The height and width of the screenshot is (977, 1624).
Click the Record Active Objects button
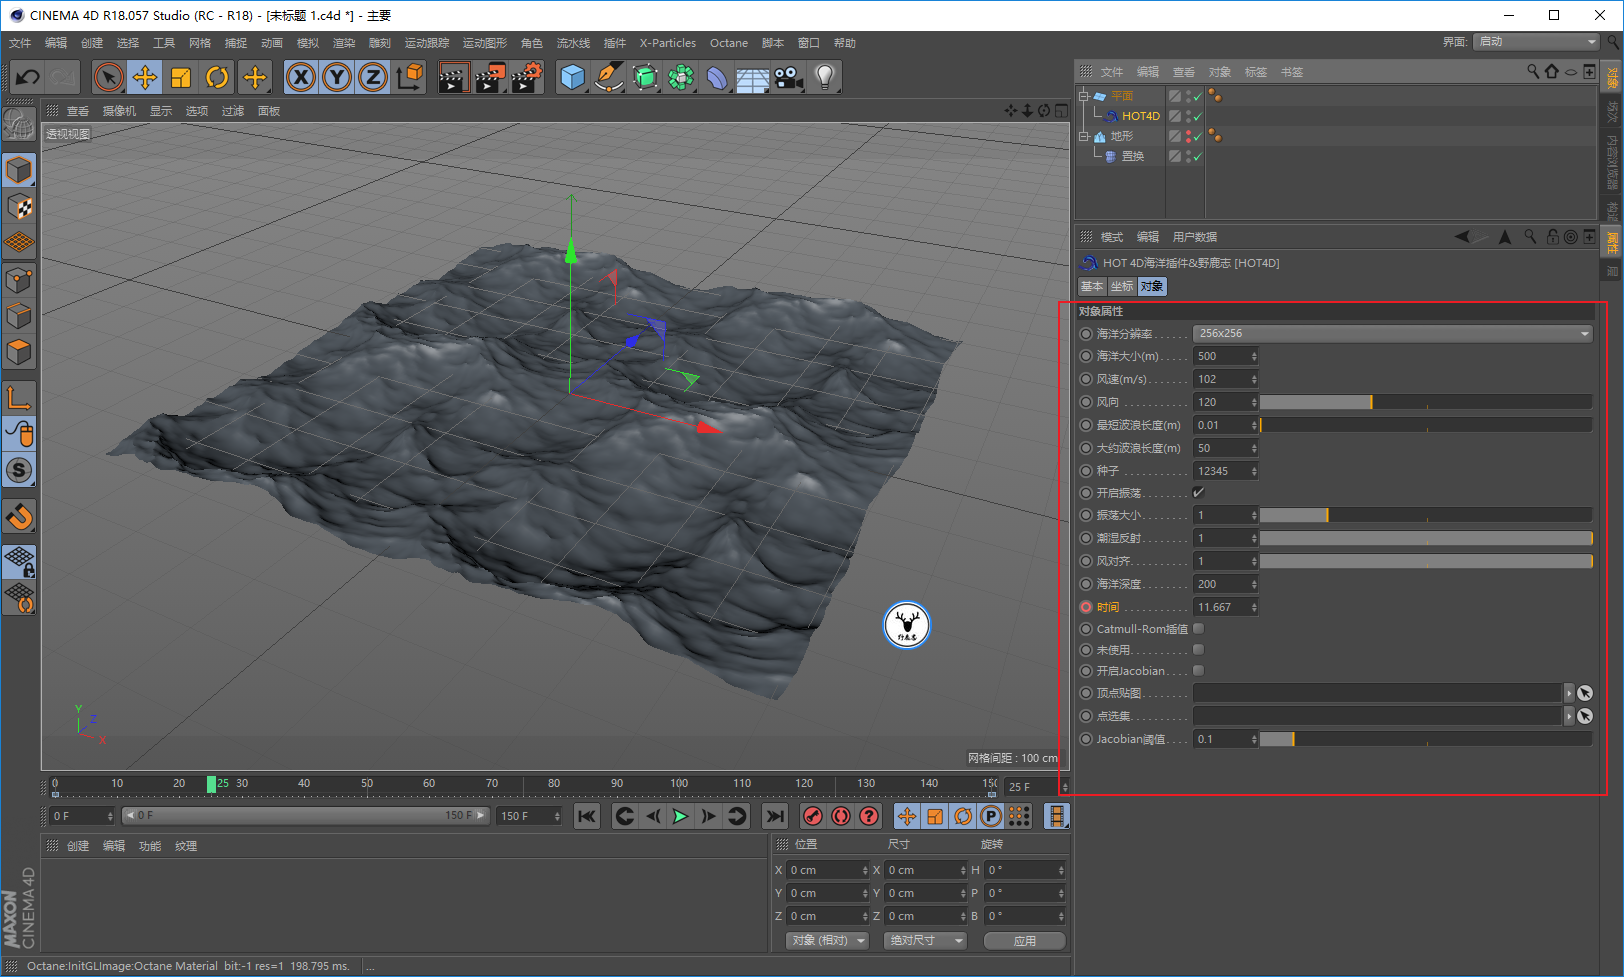(x=813, y=816)
